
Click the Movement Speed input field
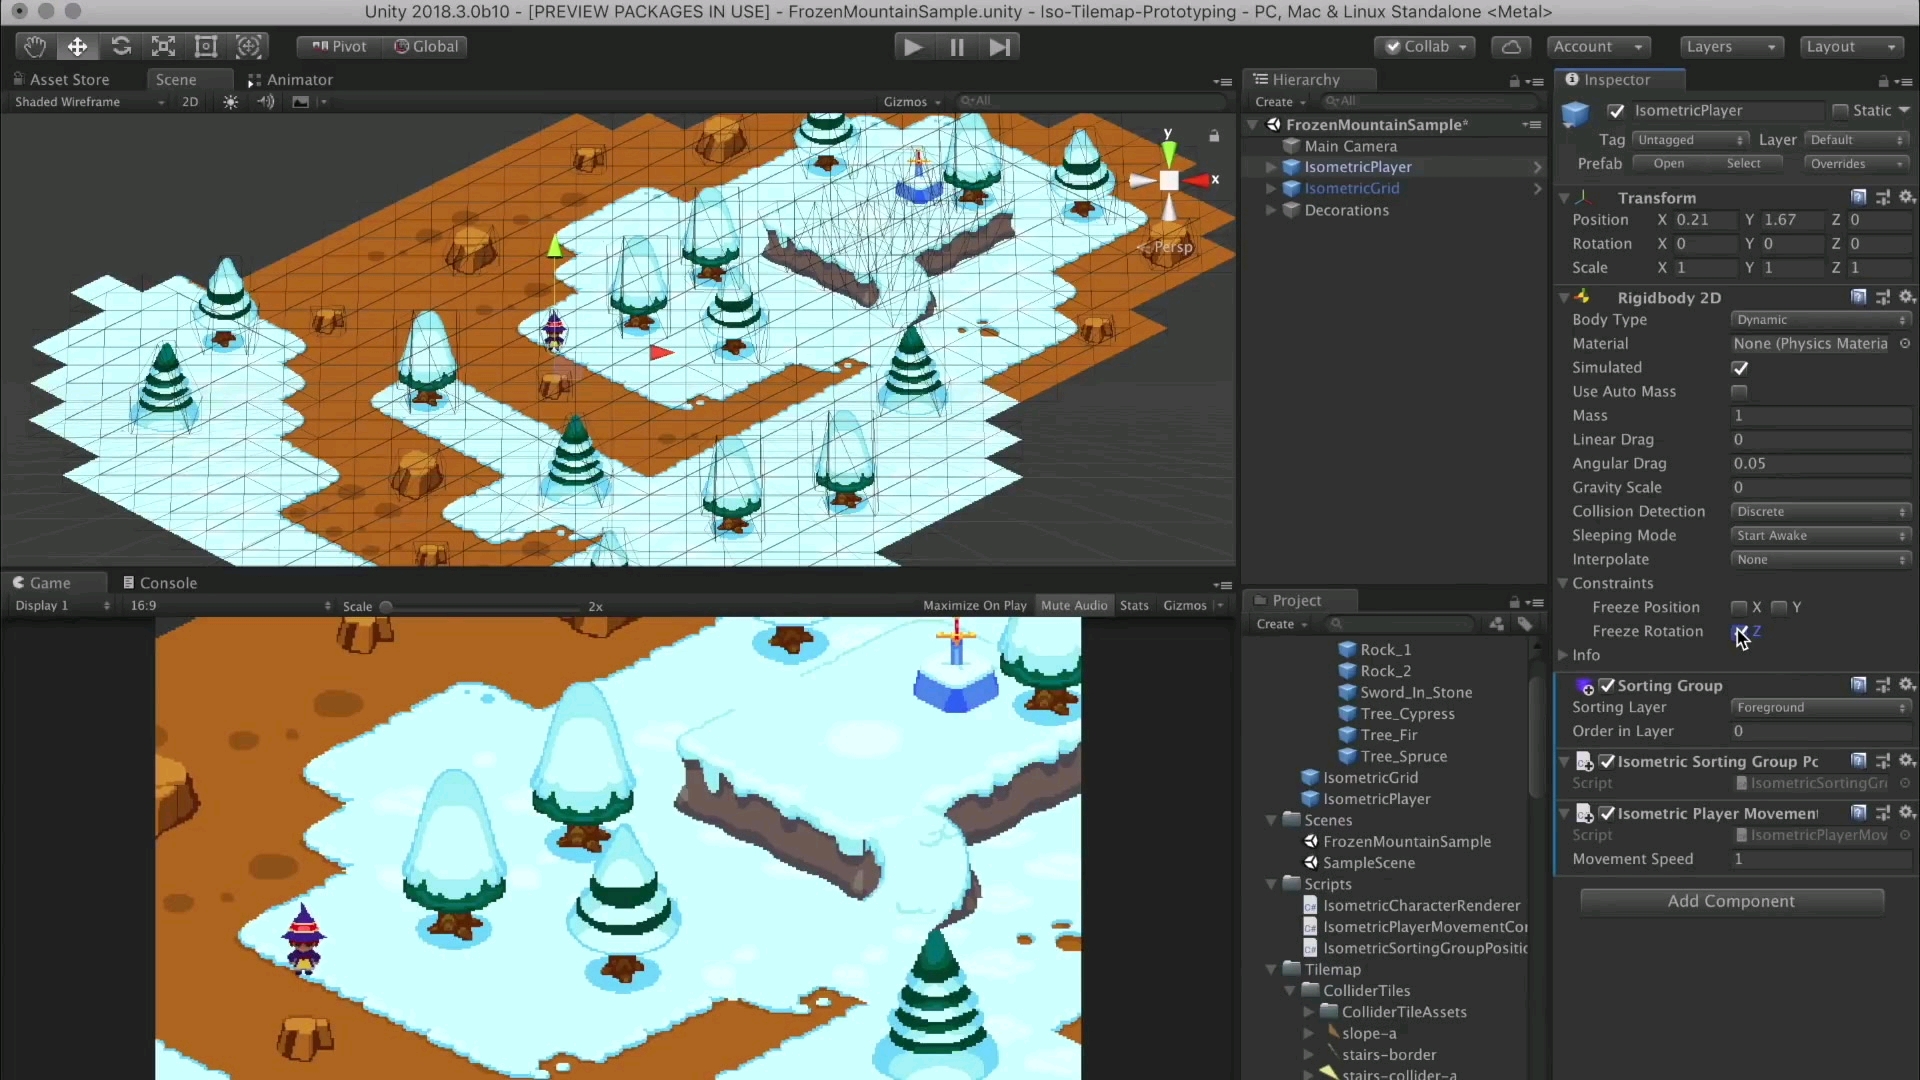1820,859
